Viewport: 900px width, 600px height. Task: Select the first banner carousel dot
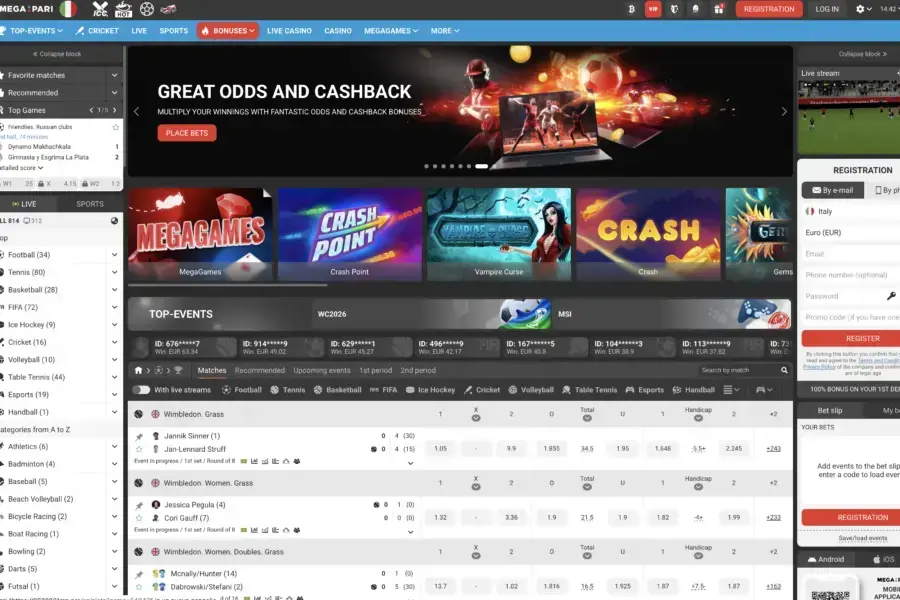tap(426, 167)
